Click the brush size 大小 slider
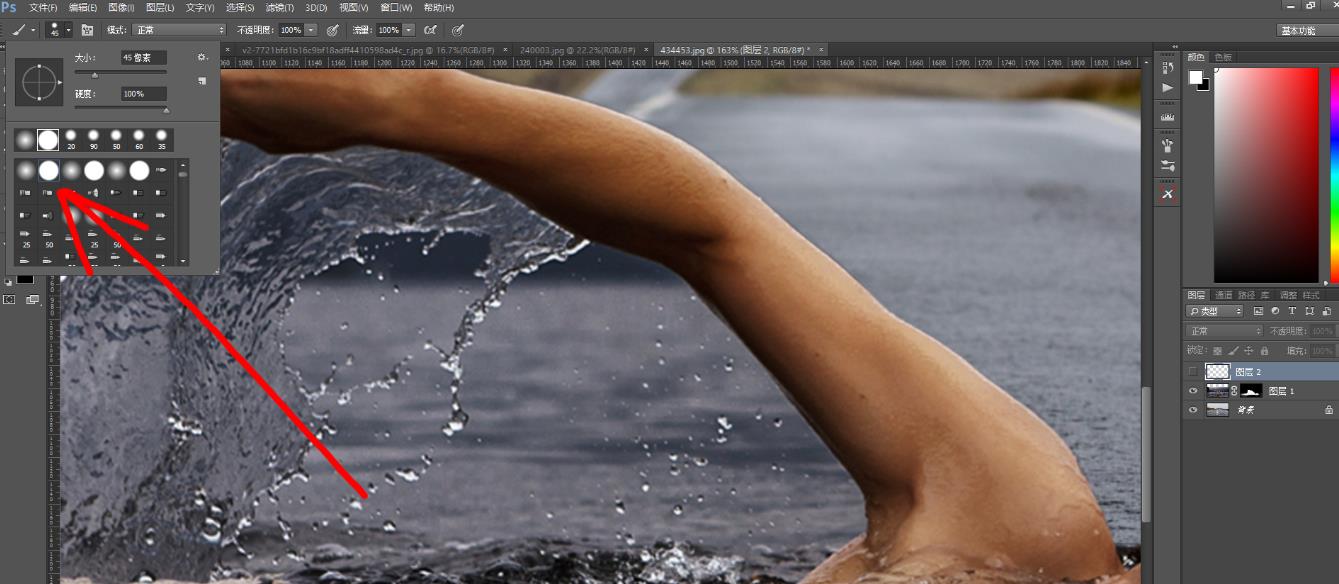 (120, 74)
